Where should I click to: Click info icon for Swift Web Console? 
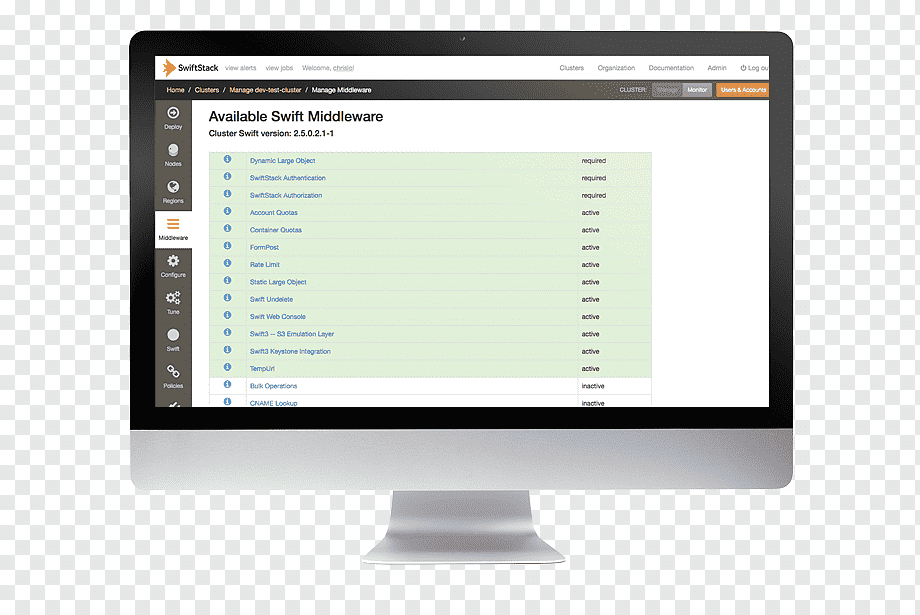[228, 315]
